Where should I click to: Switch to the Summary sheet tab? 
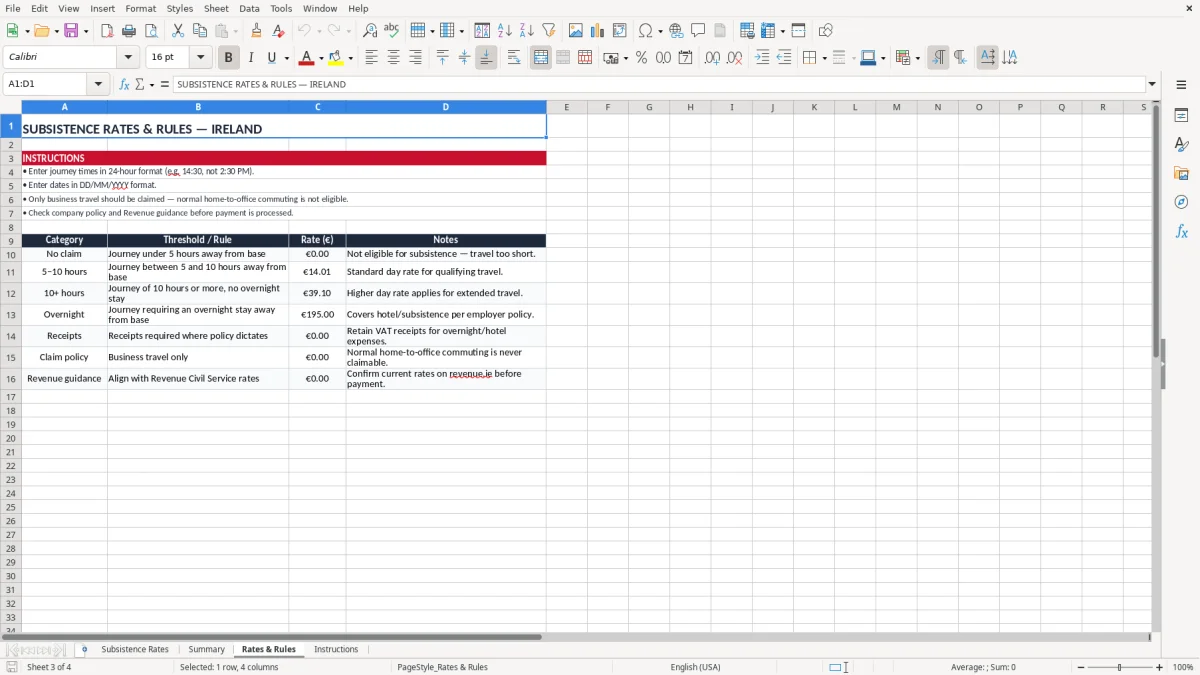point(207,649)
